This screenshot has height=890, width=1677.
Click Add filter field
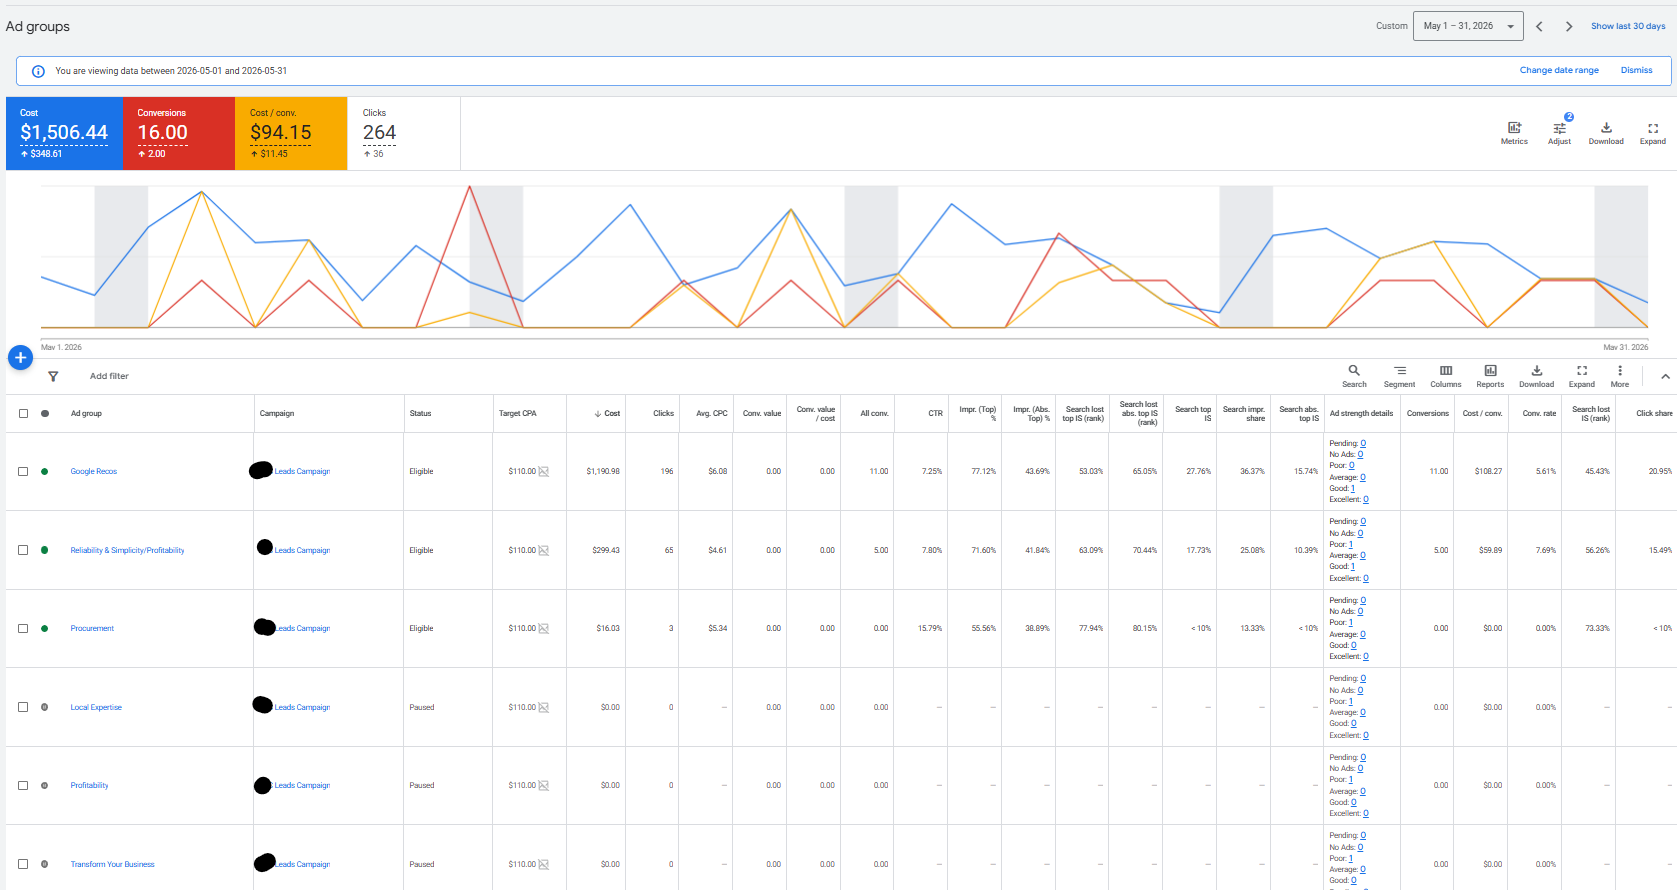point(109,377)
